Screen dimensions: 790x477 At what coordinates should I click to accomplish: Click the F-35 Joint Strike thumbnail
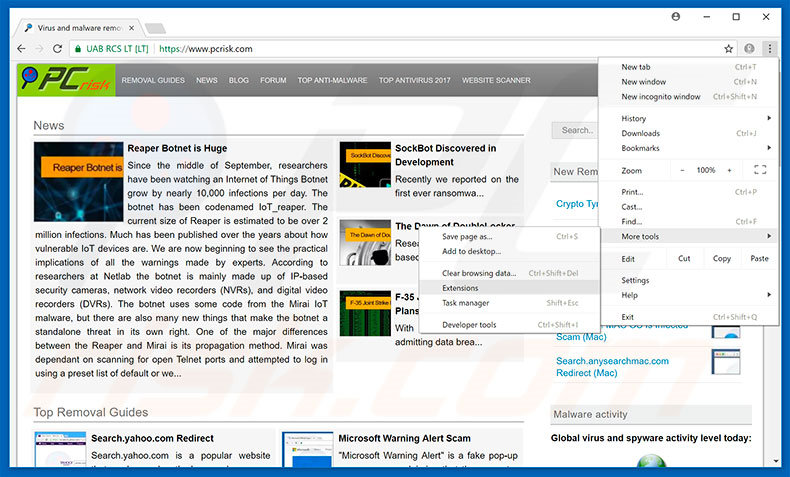point(365,313)
